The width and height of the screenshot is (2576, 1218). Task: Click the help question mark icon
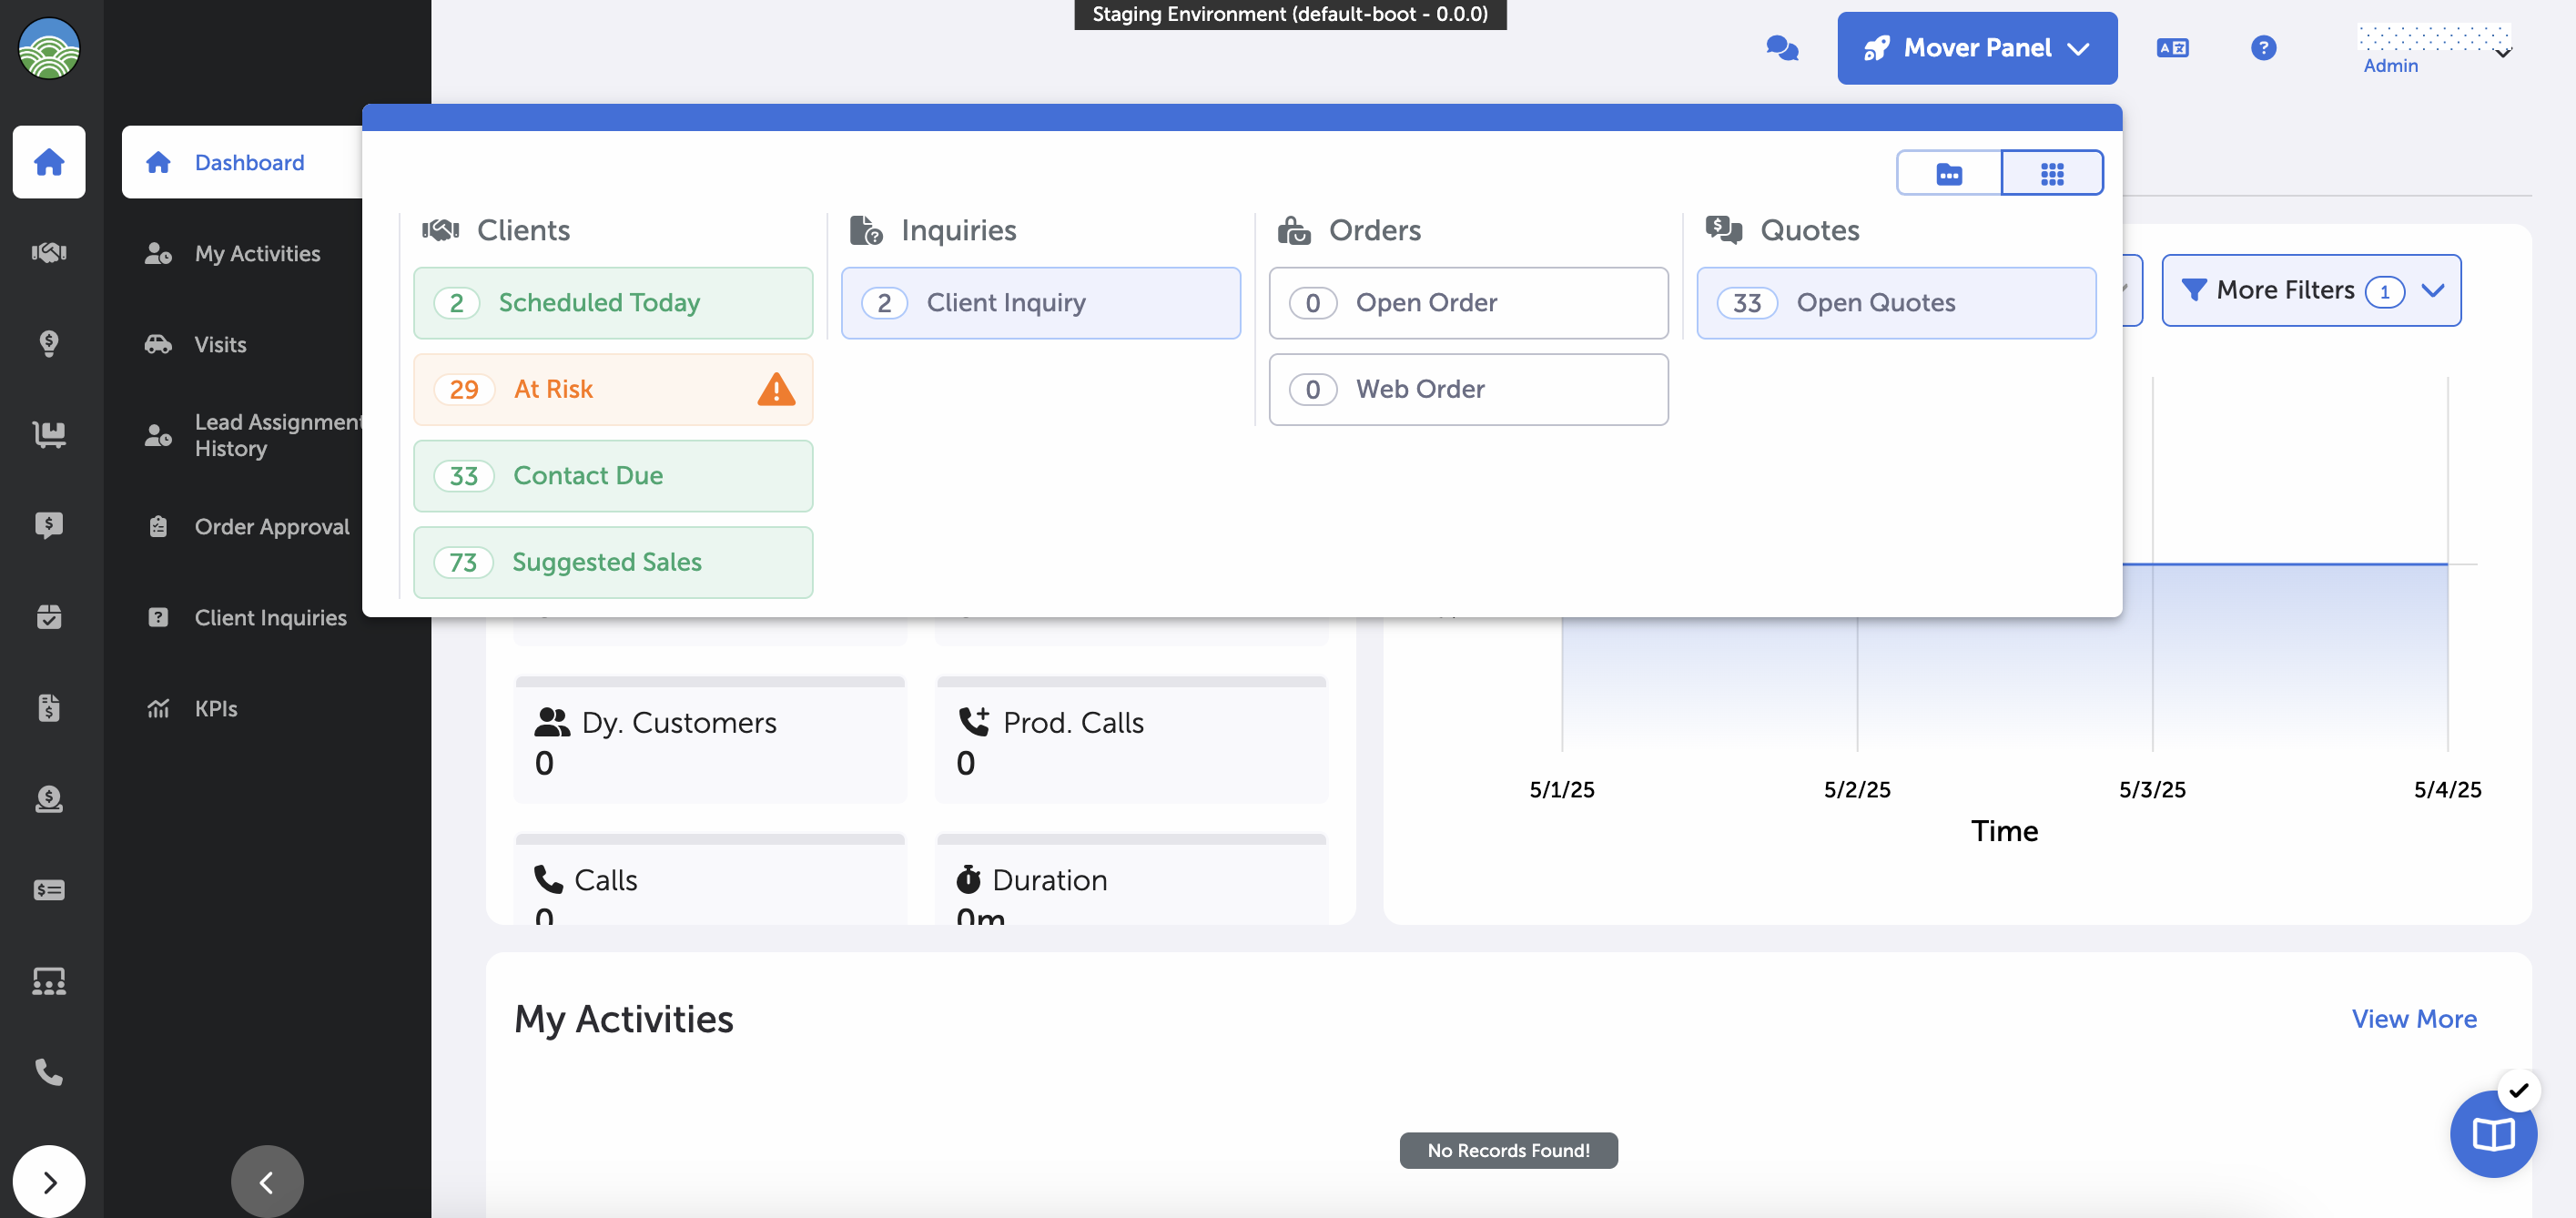(2263, 48)
